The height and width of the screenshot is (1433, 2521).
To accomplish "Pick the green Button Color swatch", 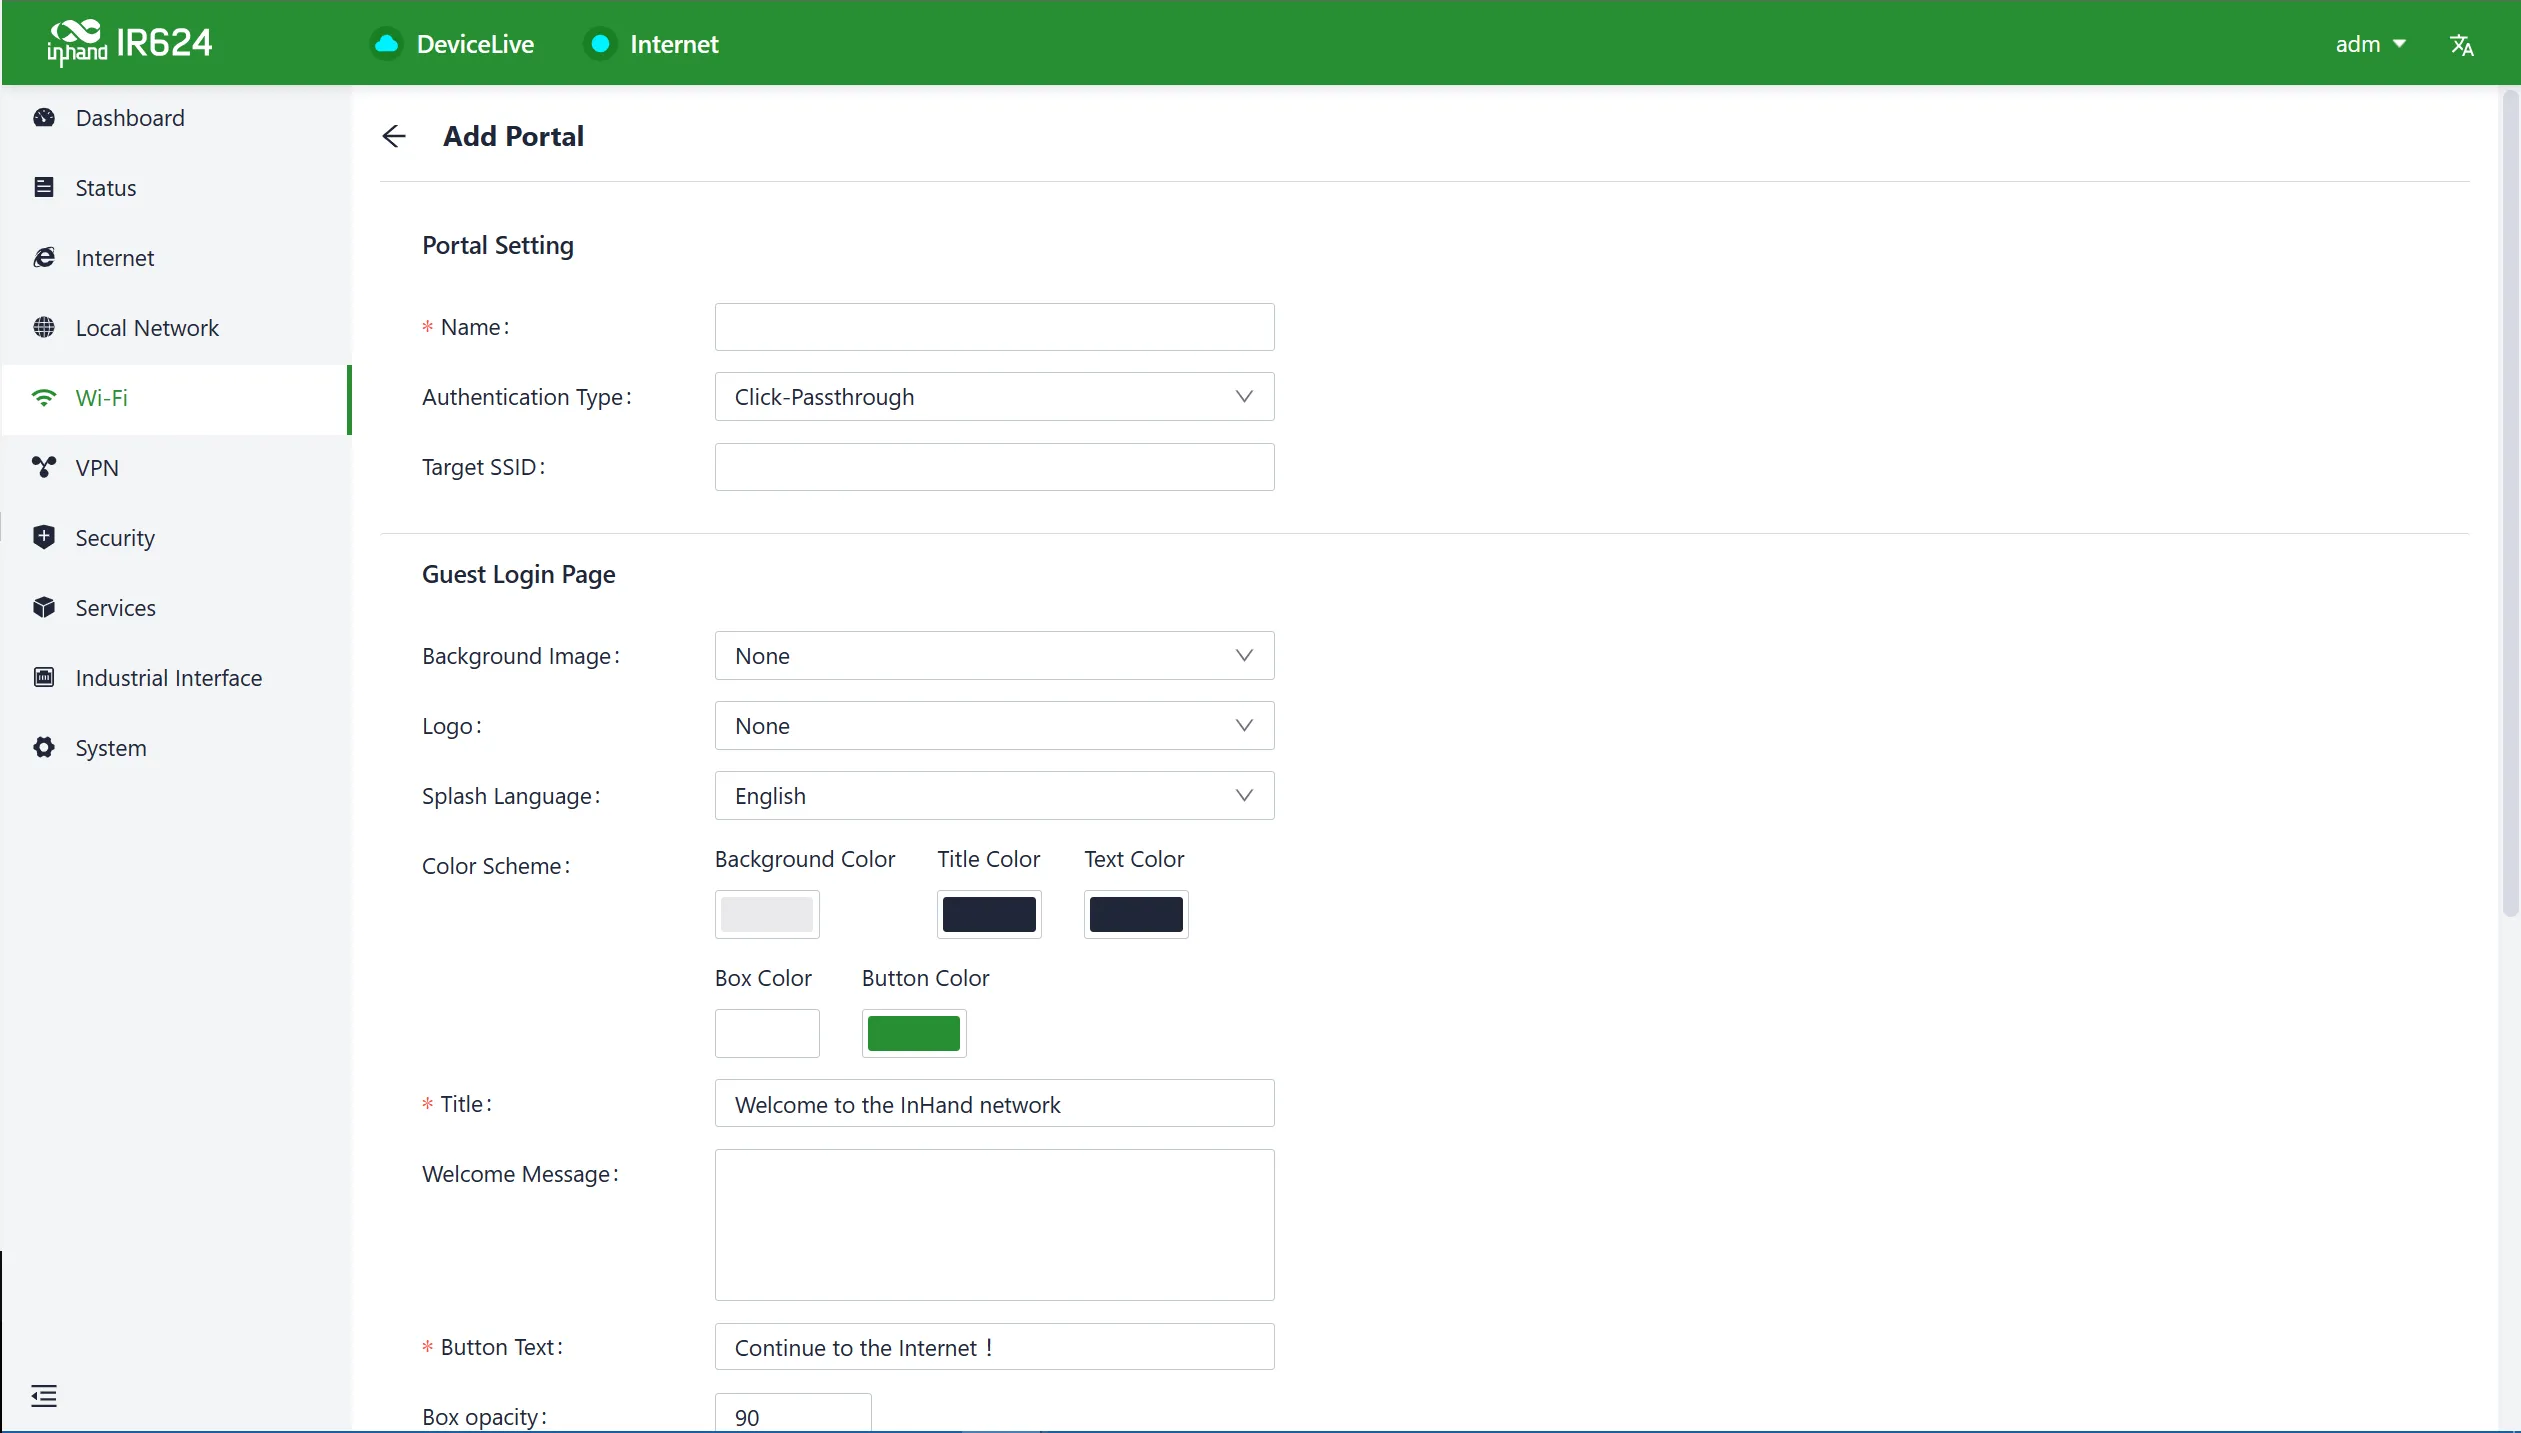I will pyautogui.click(x=914, y=1034).
